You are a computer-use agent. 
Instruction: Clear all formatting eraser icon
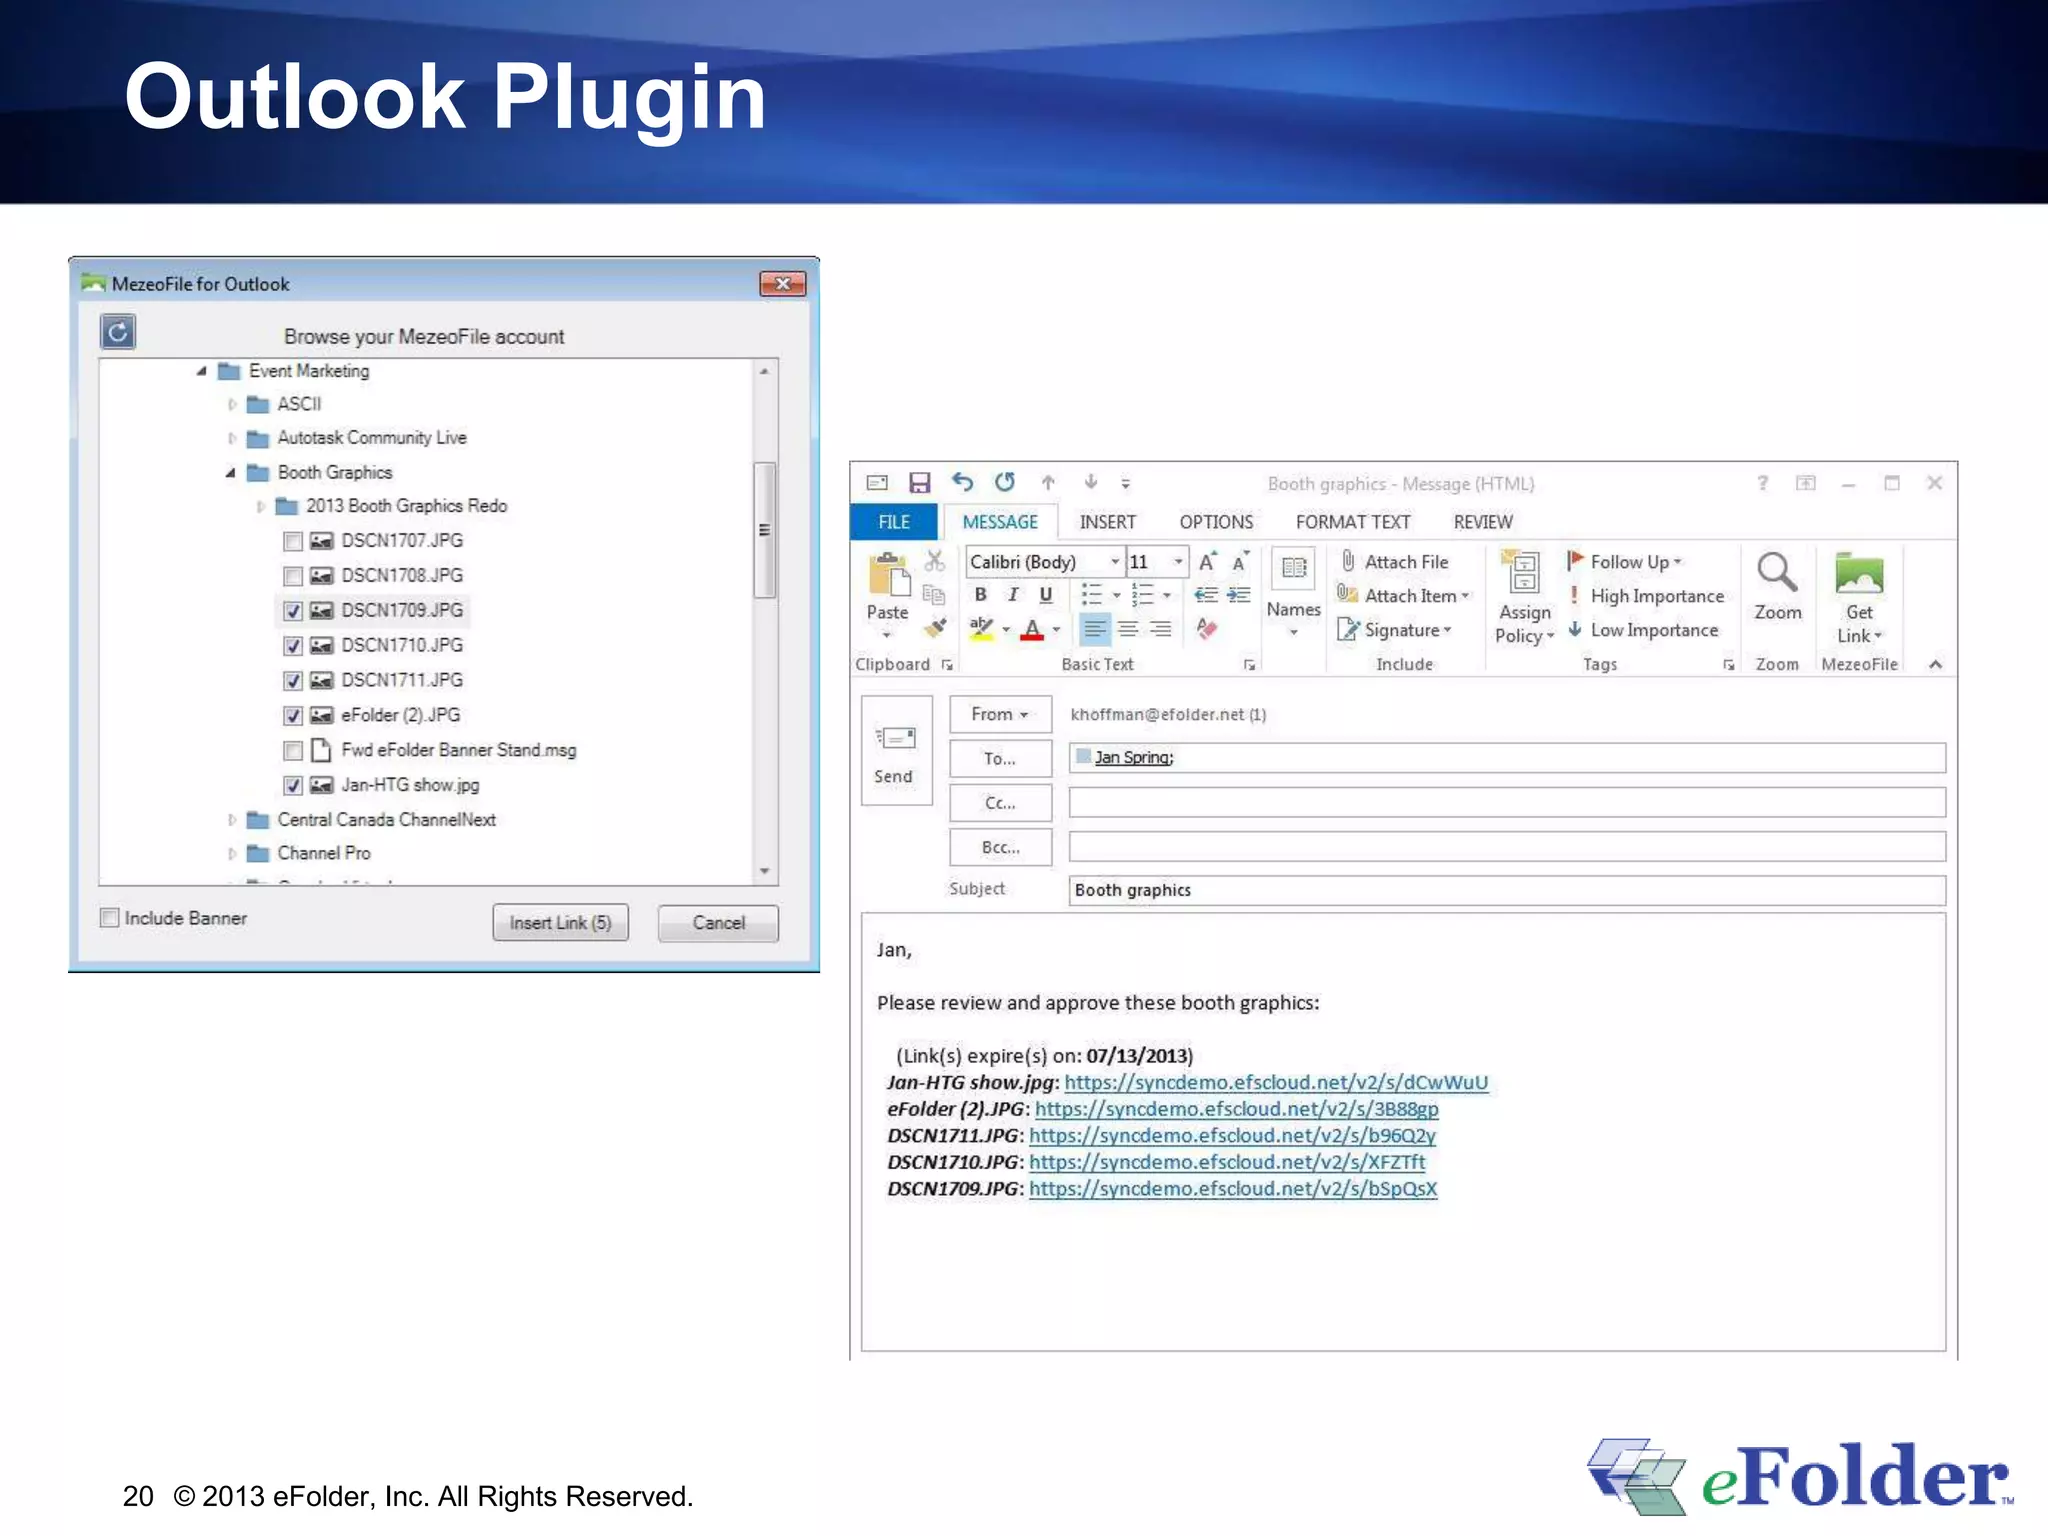pyautogui.click(x=1207, y=629)
